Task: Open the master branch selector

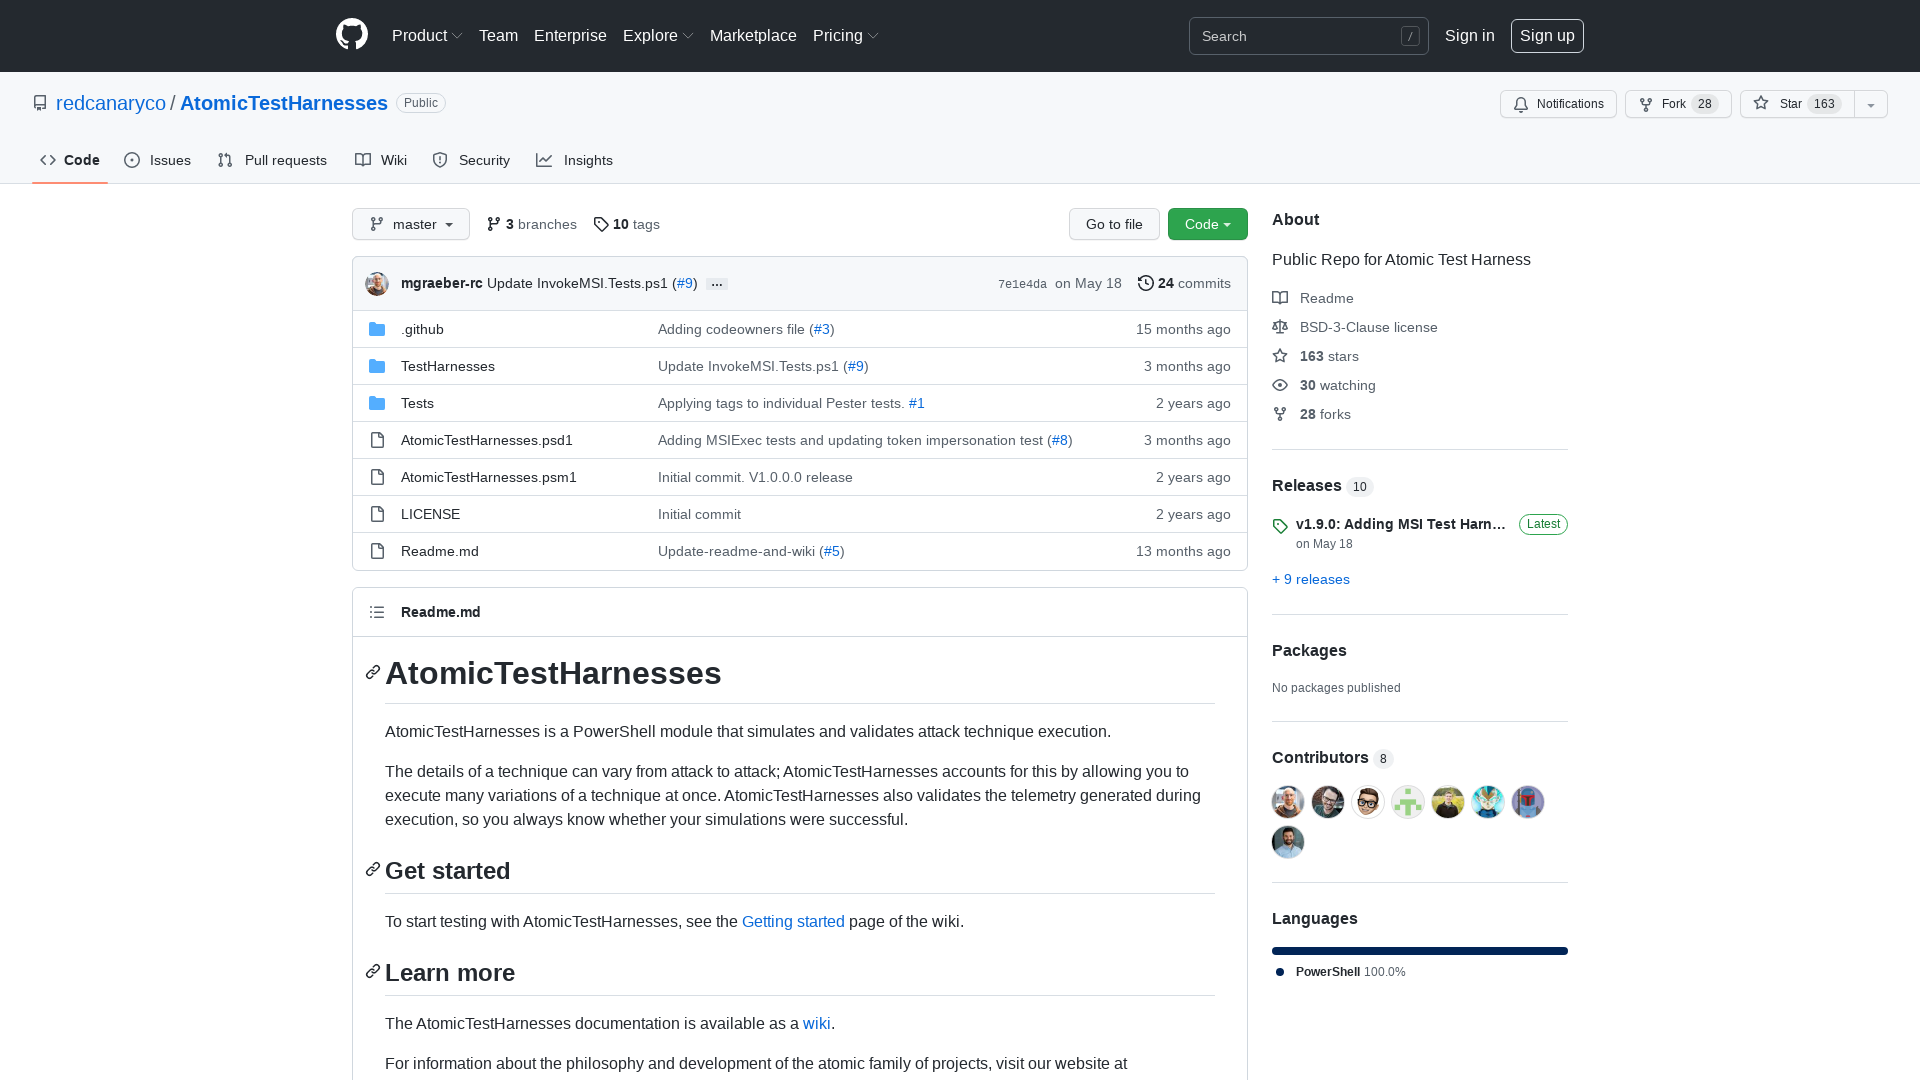Action: (410, 224)
